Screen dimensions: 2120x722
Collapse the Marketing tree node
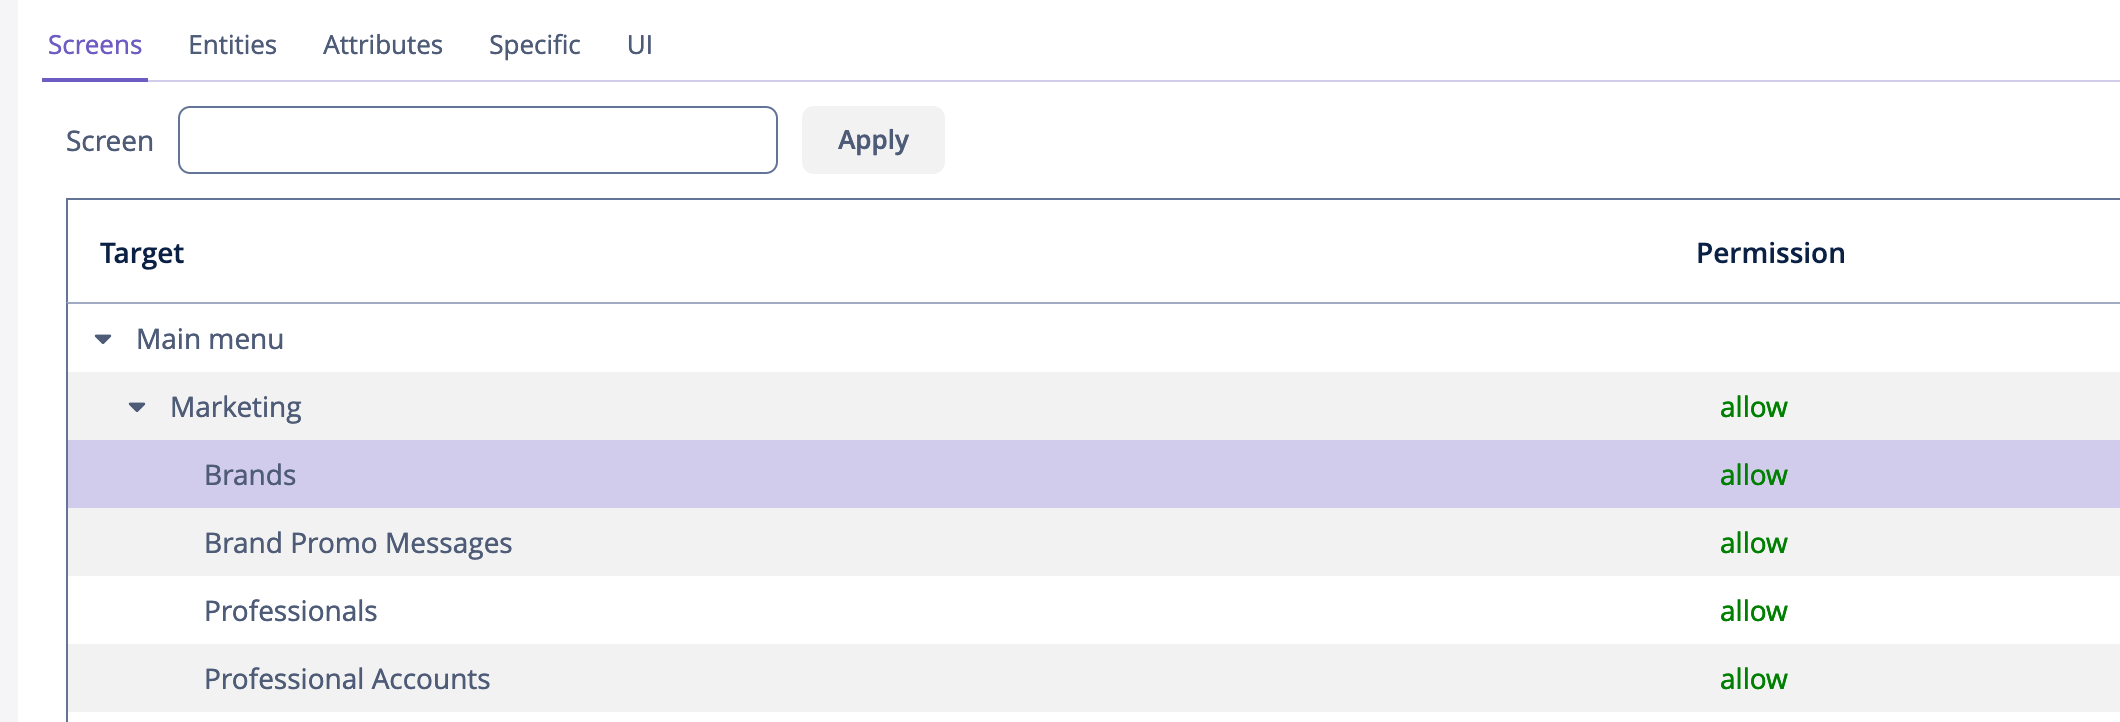137,407
